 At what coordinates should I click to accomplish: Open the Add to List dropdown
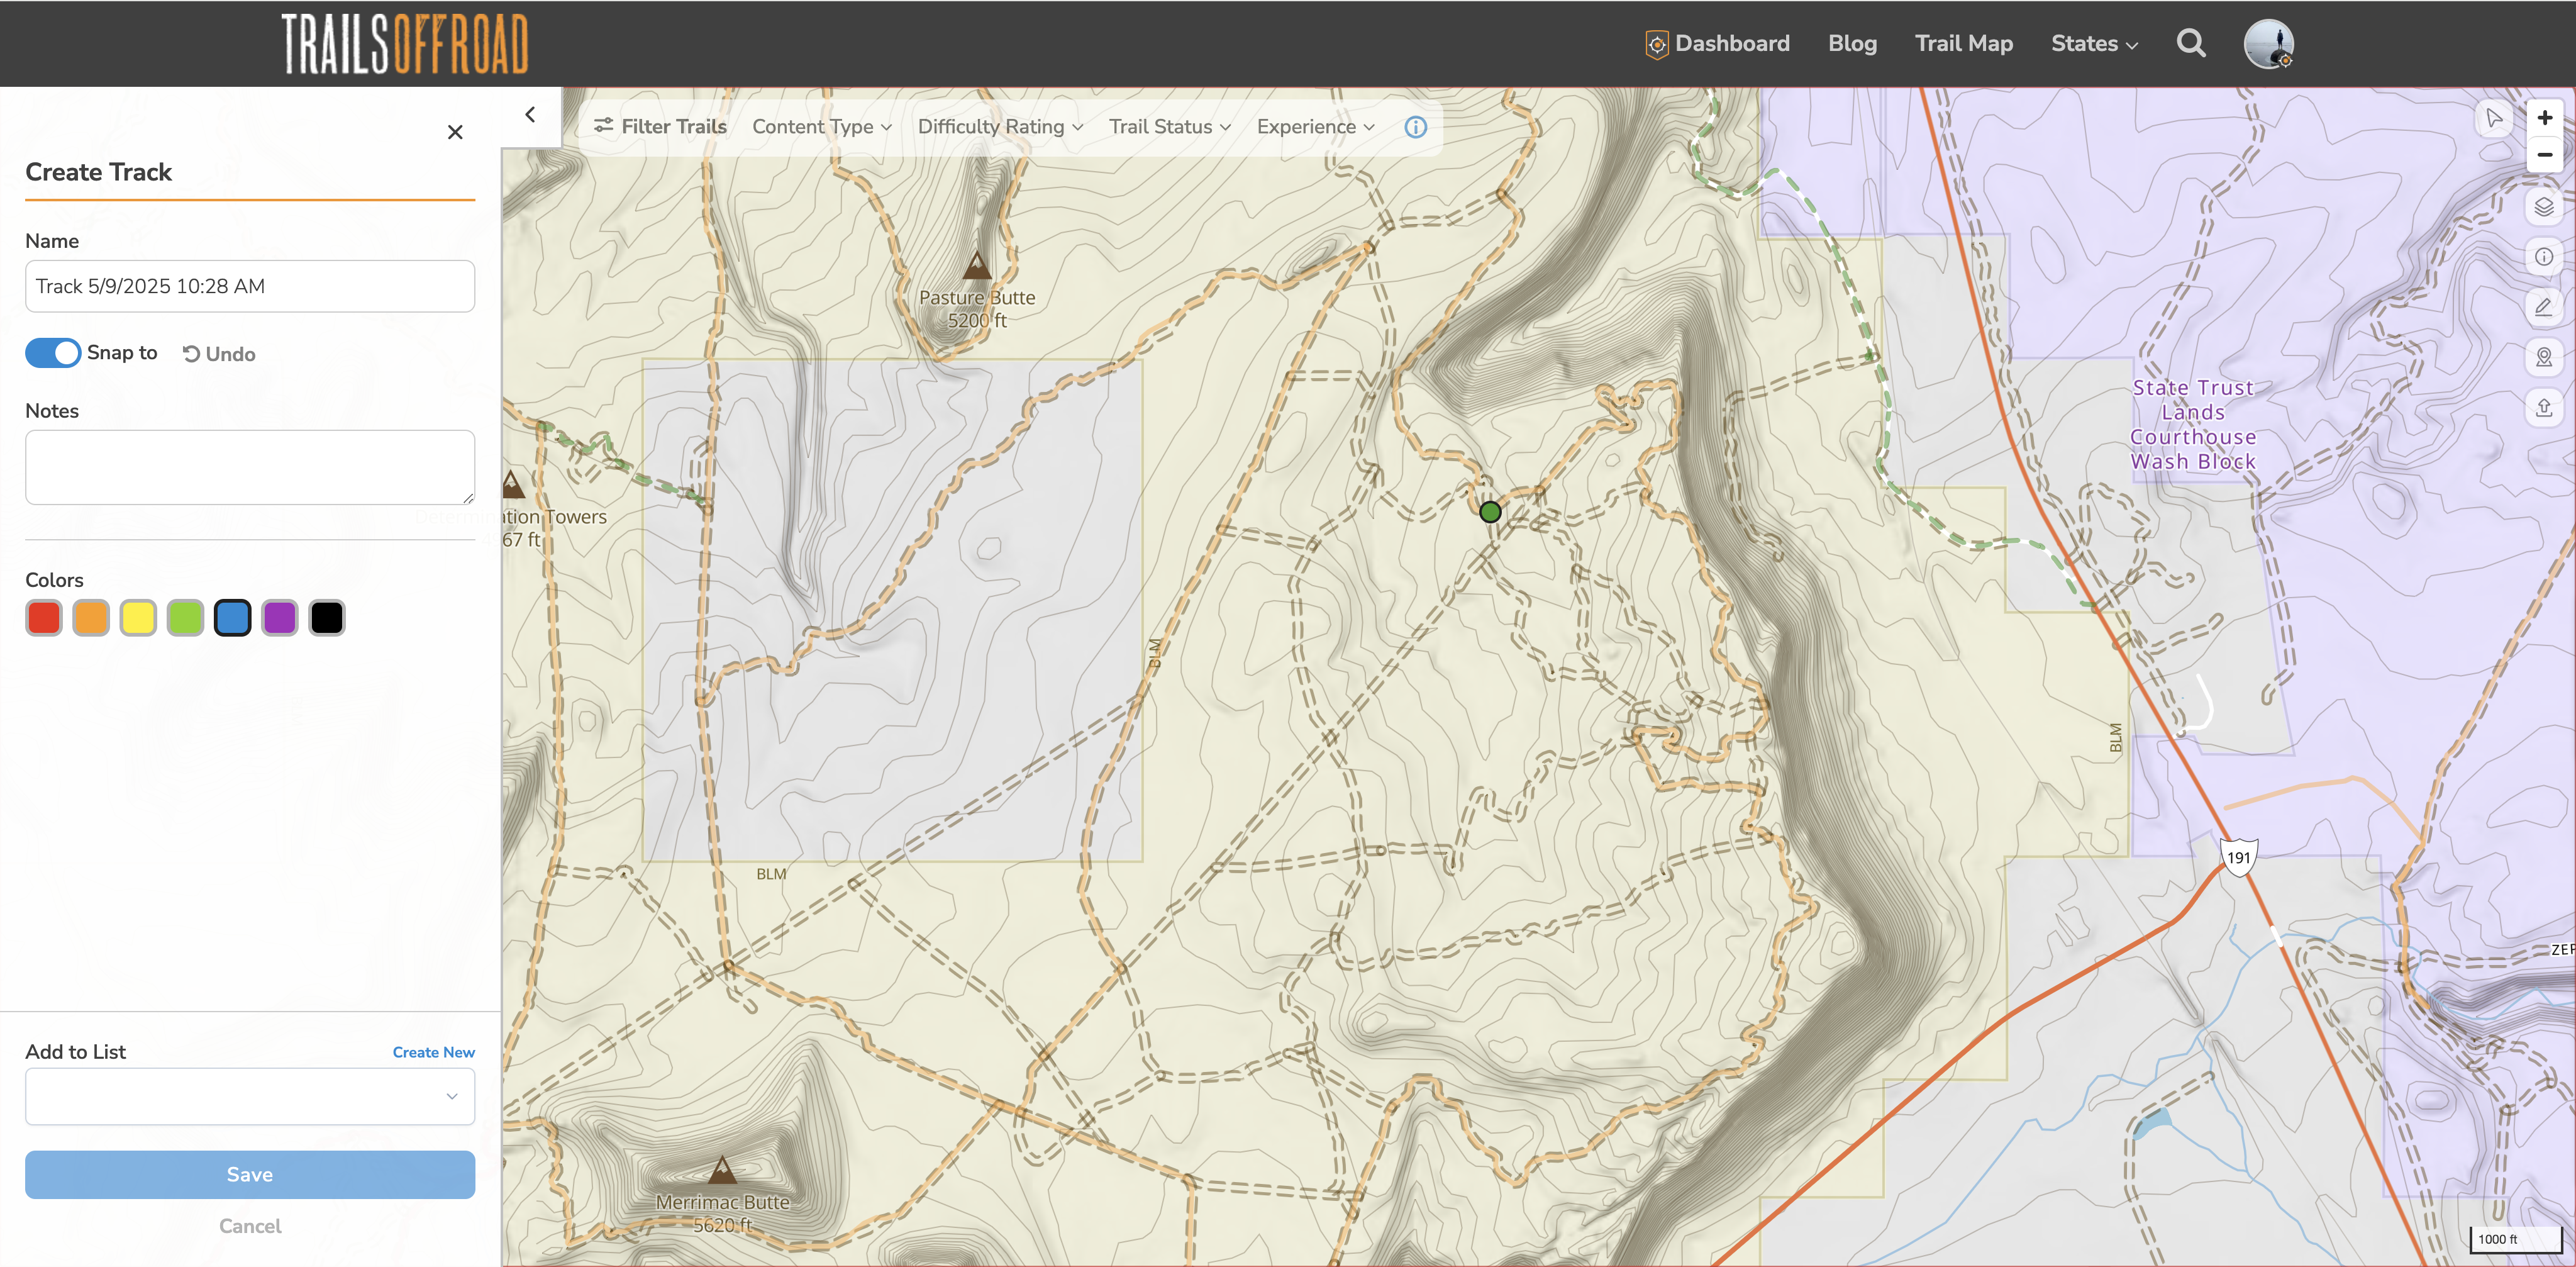(x=250, y=1096)
